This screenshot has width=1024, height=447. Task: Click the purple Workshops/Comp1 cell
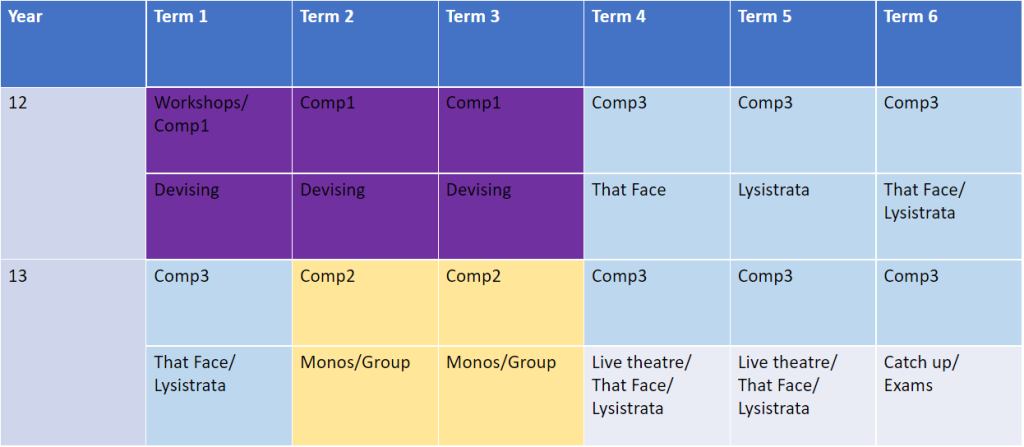point(219,130)
